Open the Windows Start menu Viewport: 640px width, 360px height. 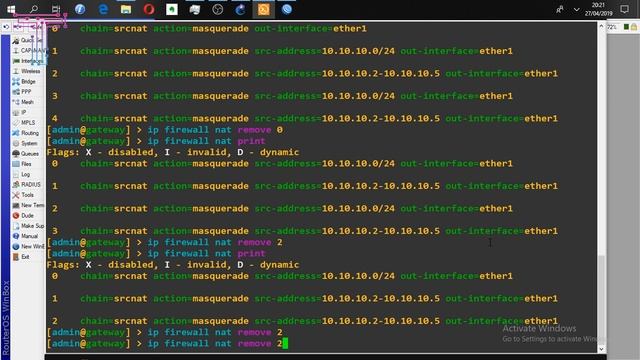click(x=11, y=9)
